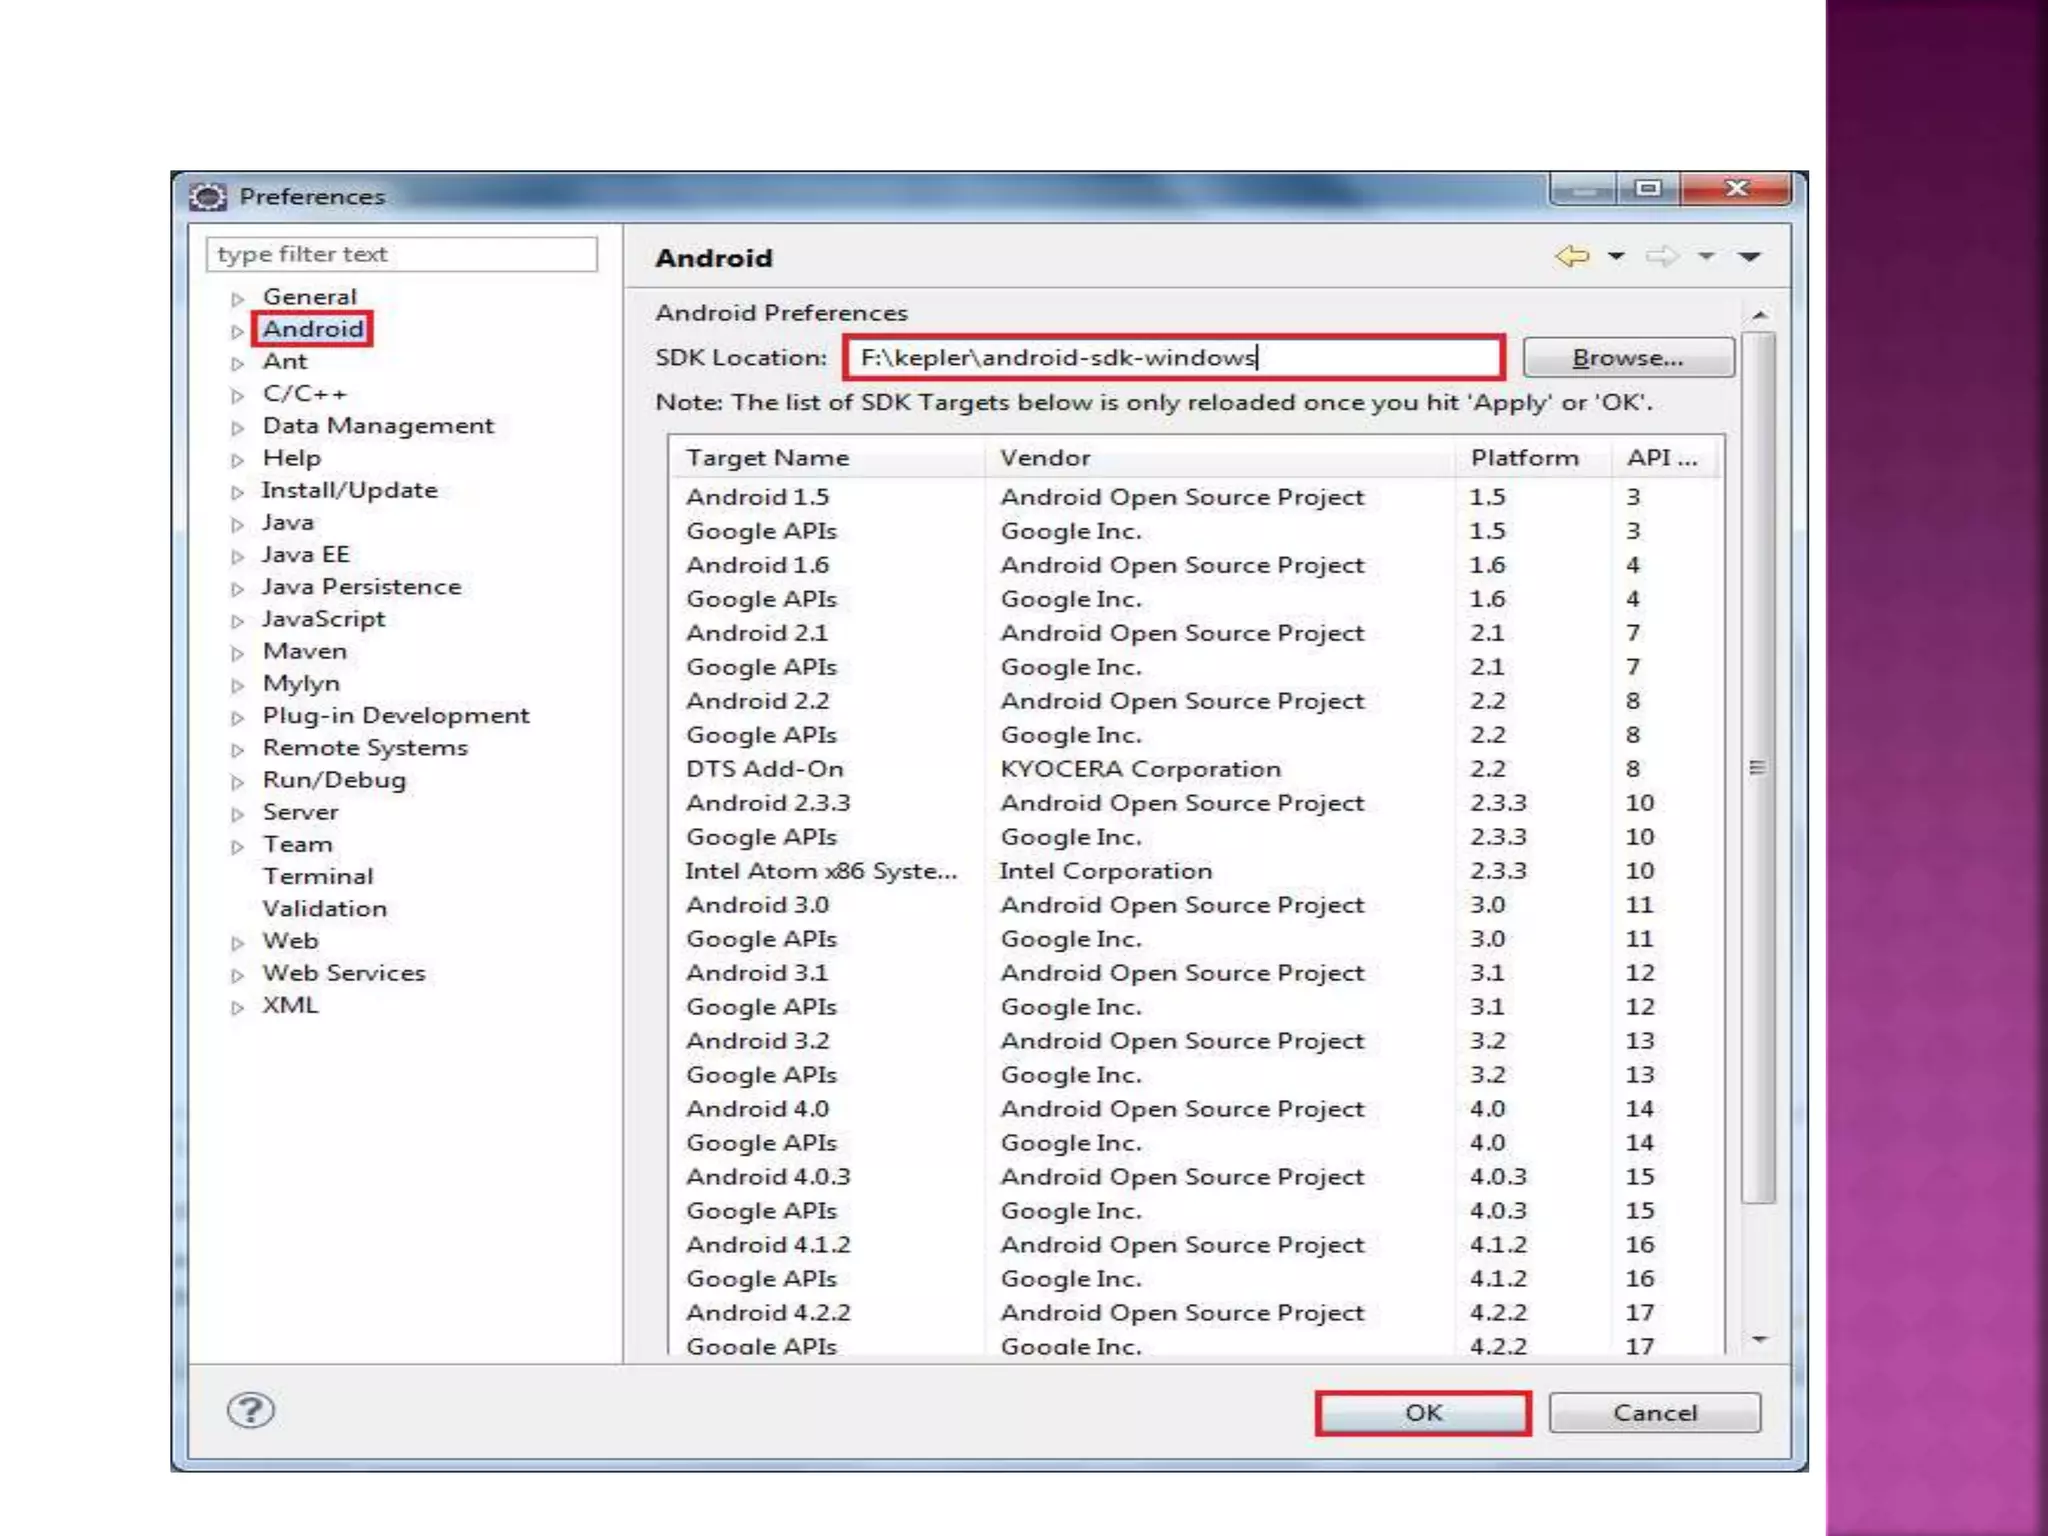
Task: Sort the list by Vendor column header
Action: (1045, 458)
